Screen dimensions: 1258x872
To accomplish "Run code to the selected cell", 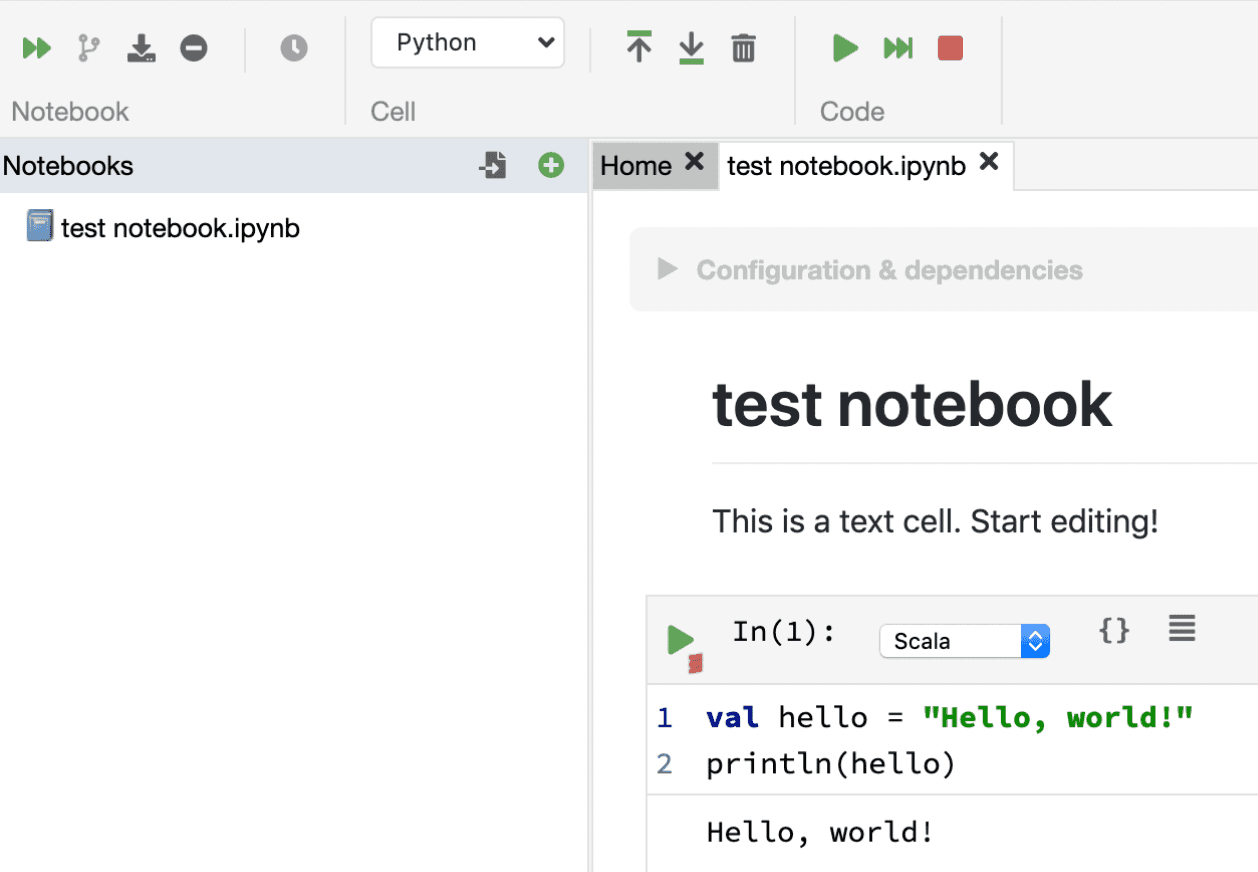I will point(897,47).
